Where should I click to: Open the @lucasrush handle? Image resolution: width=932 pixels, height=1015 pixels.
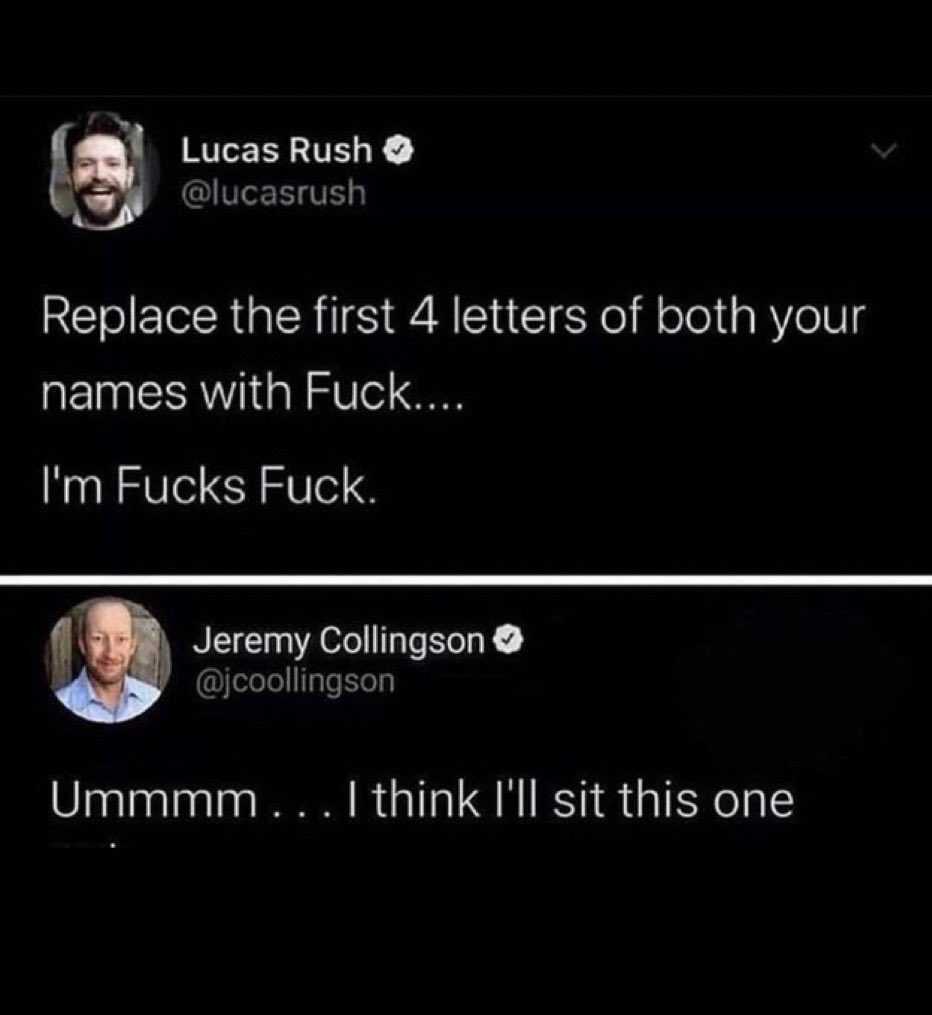tap(274, 193)
